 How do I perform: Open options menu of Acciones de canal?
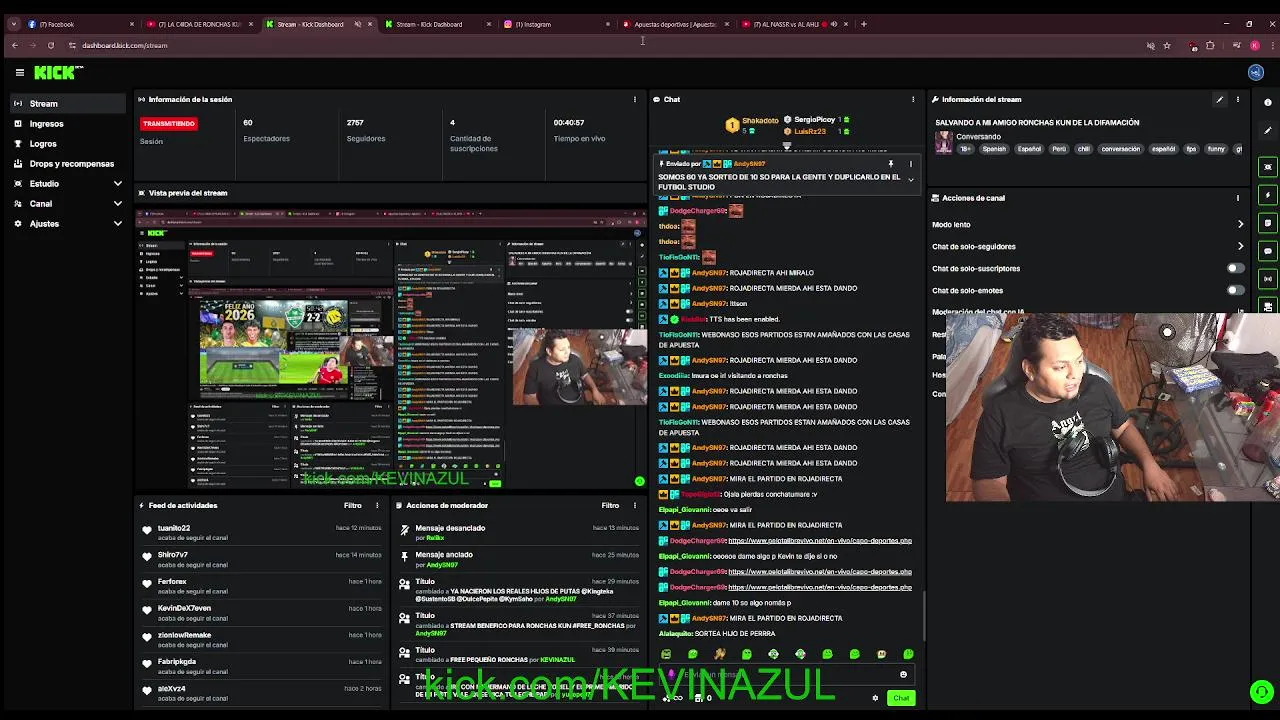coord(1238,198)
